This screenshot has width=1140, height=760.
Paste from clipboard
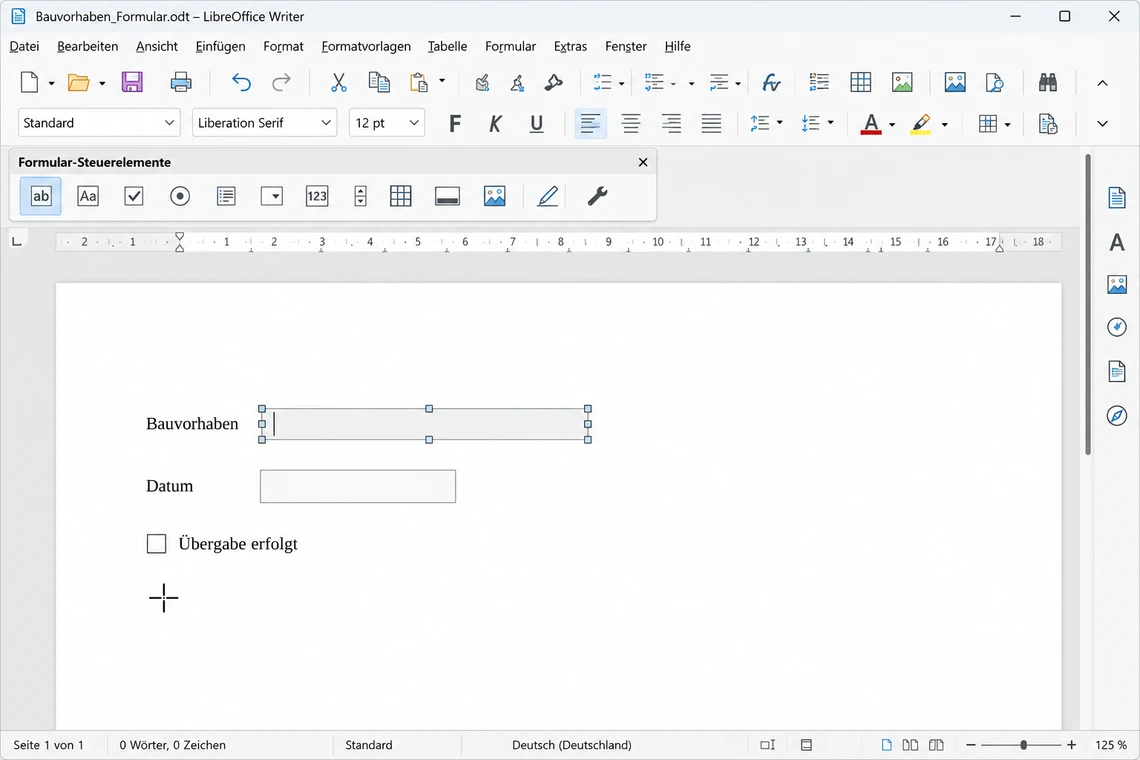click(419, 83)
